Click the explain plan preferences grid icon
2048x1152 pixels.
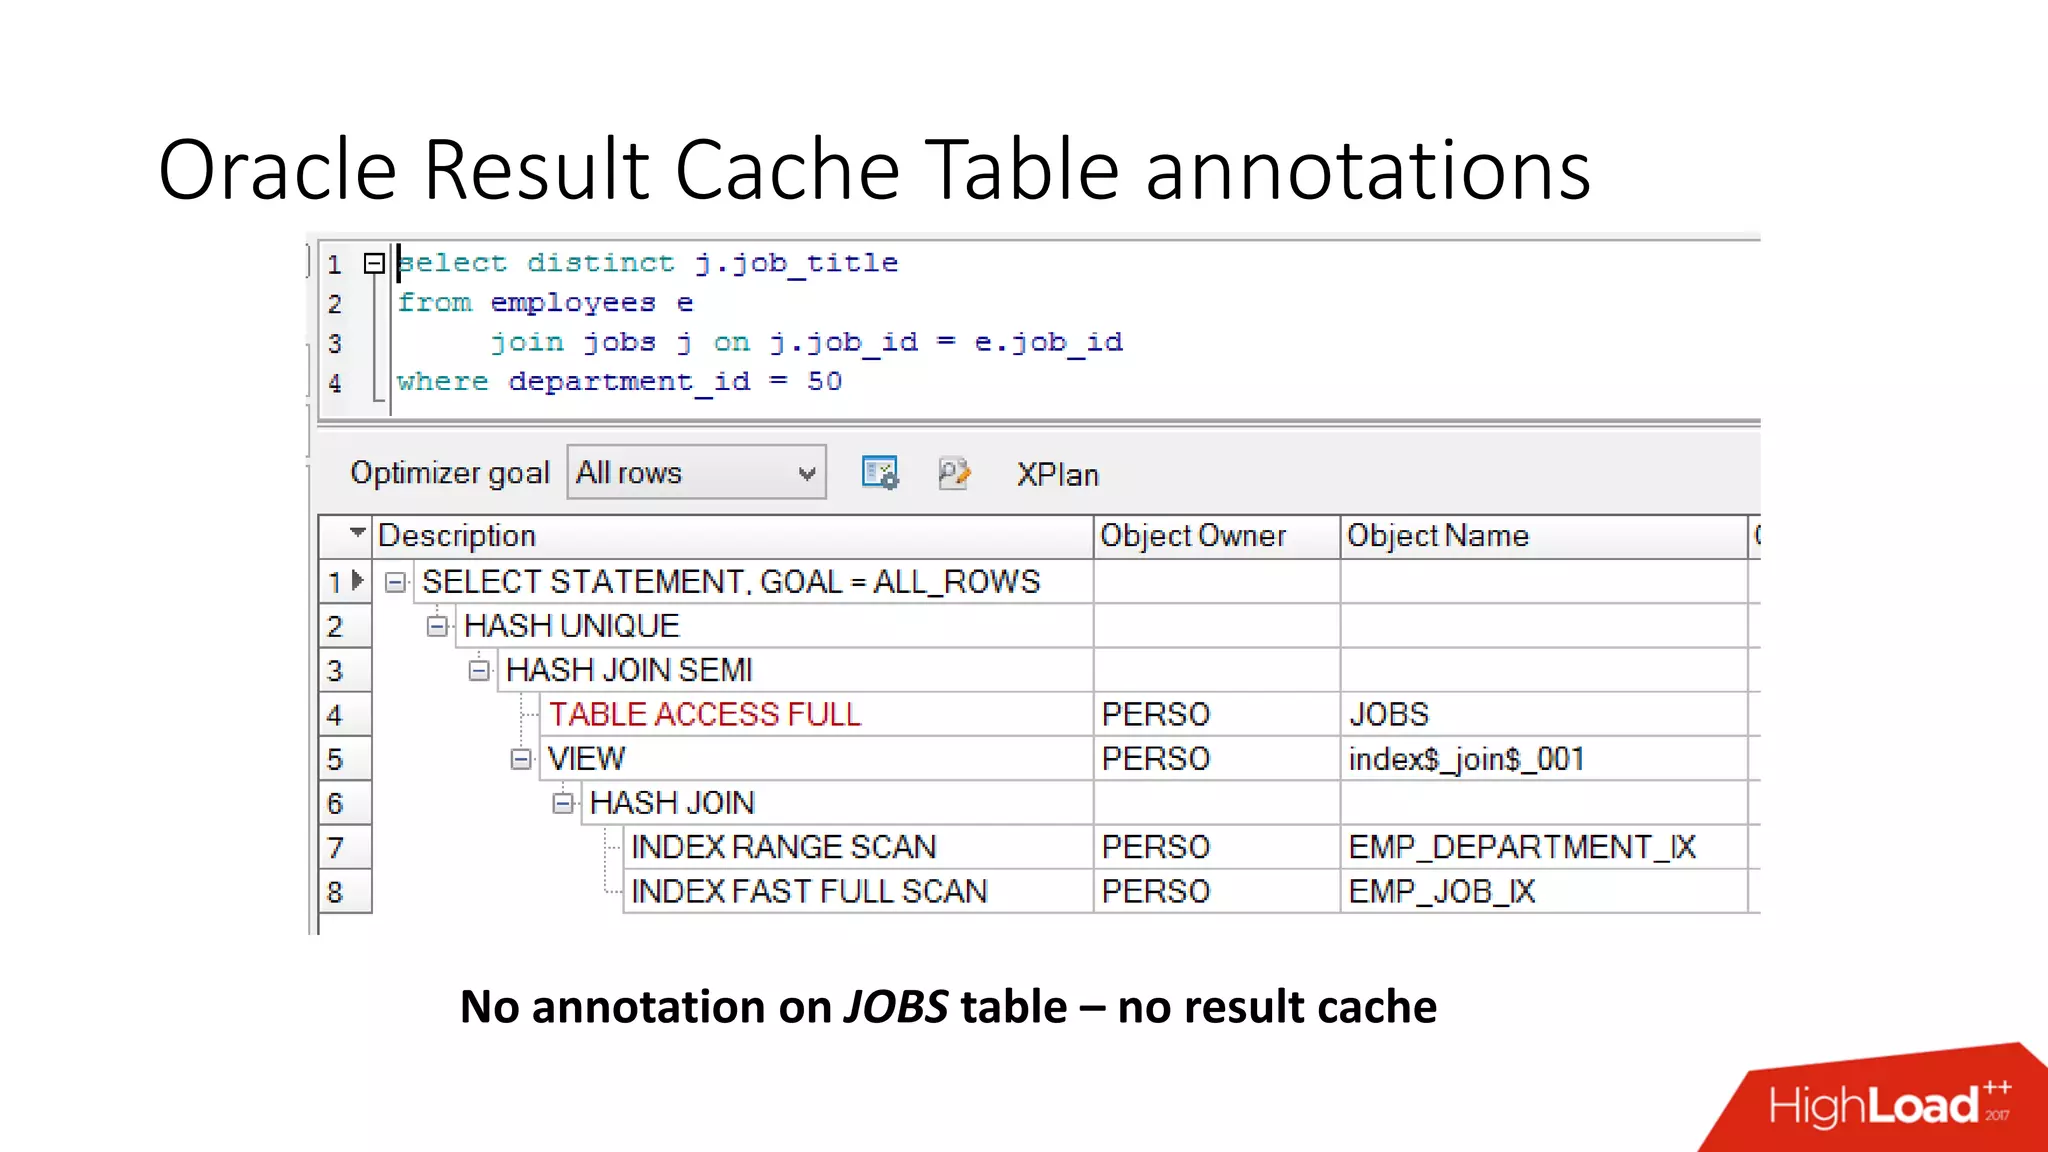[x=880, y=473]
